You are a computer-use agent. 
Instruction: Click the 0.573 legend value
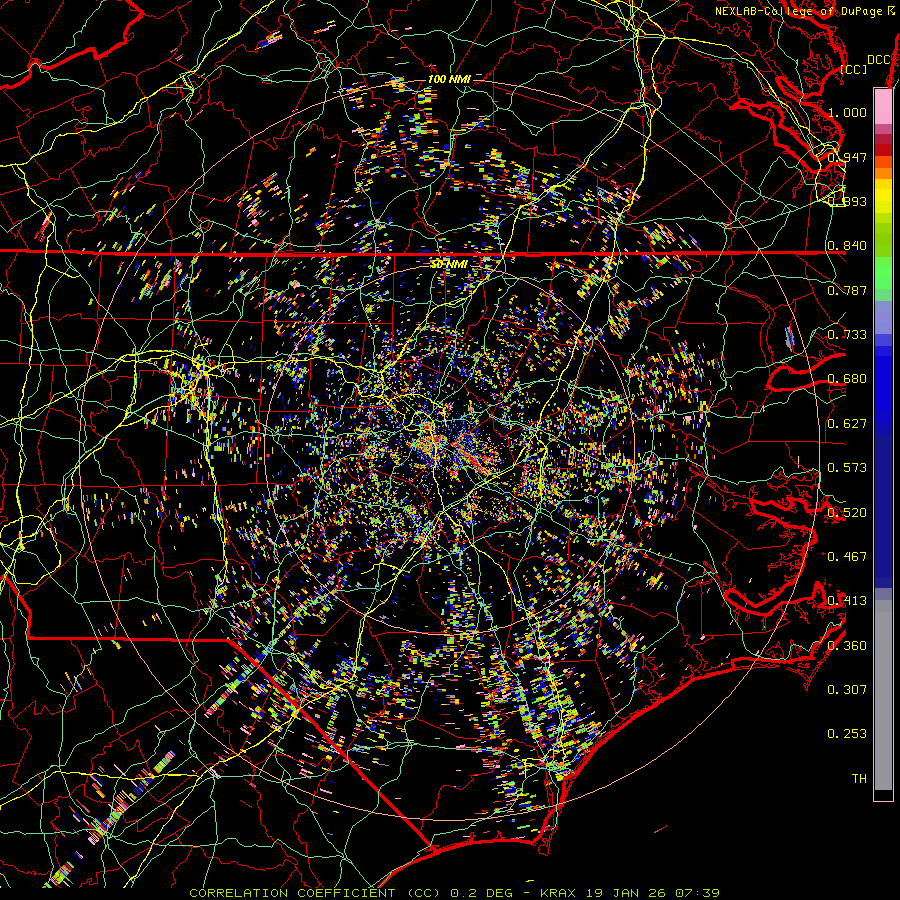[847, 468]
